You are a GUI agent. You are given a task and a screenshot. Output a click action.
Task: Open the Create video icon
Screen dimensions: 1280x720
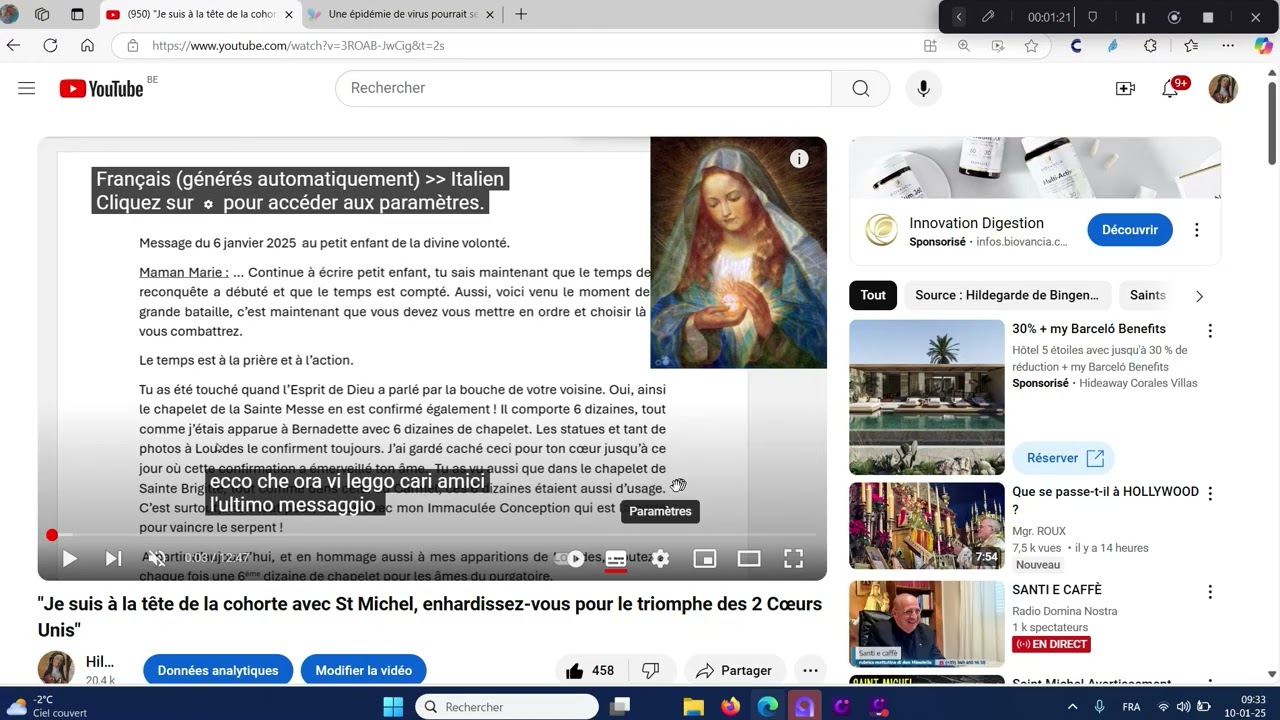[x=1125, y=88]
